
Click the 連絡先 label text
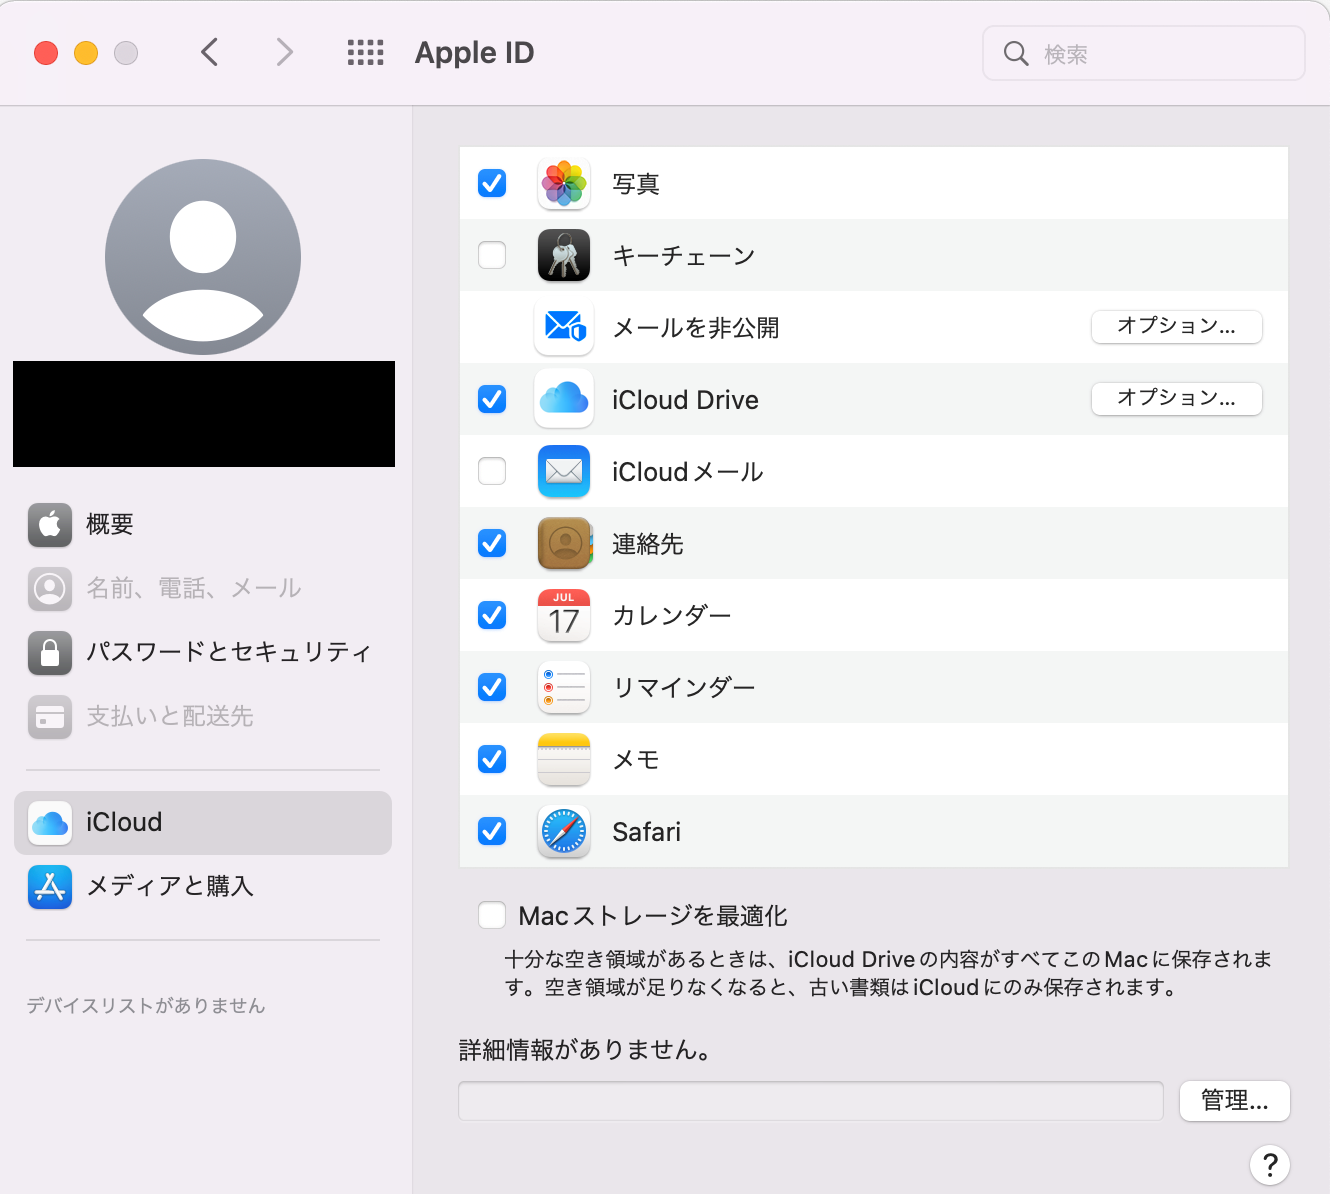pyautogui.click(x=648, y=544)
